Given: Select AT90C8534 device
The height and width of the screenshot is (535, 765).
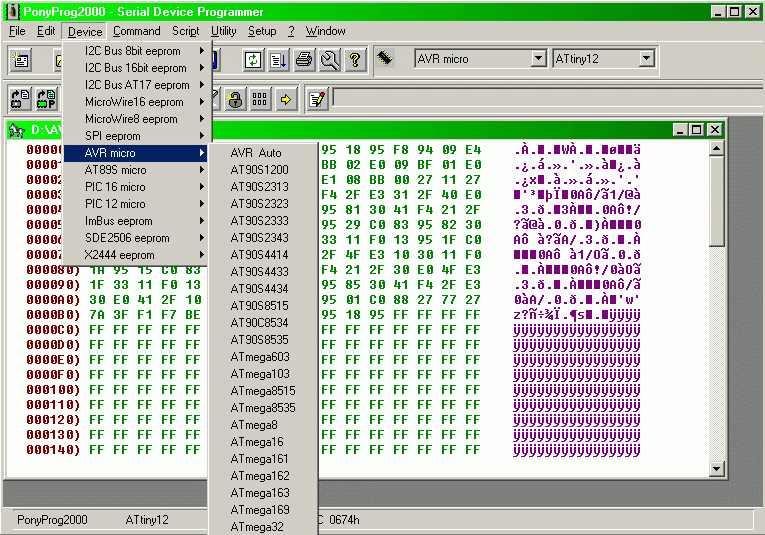Looking at the screenshot, I should (263, 322).
